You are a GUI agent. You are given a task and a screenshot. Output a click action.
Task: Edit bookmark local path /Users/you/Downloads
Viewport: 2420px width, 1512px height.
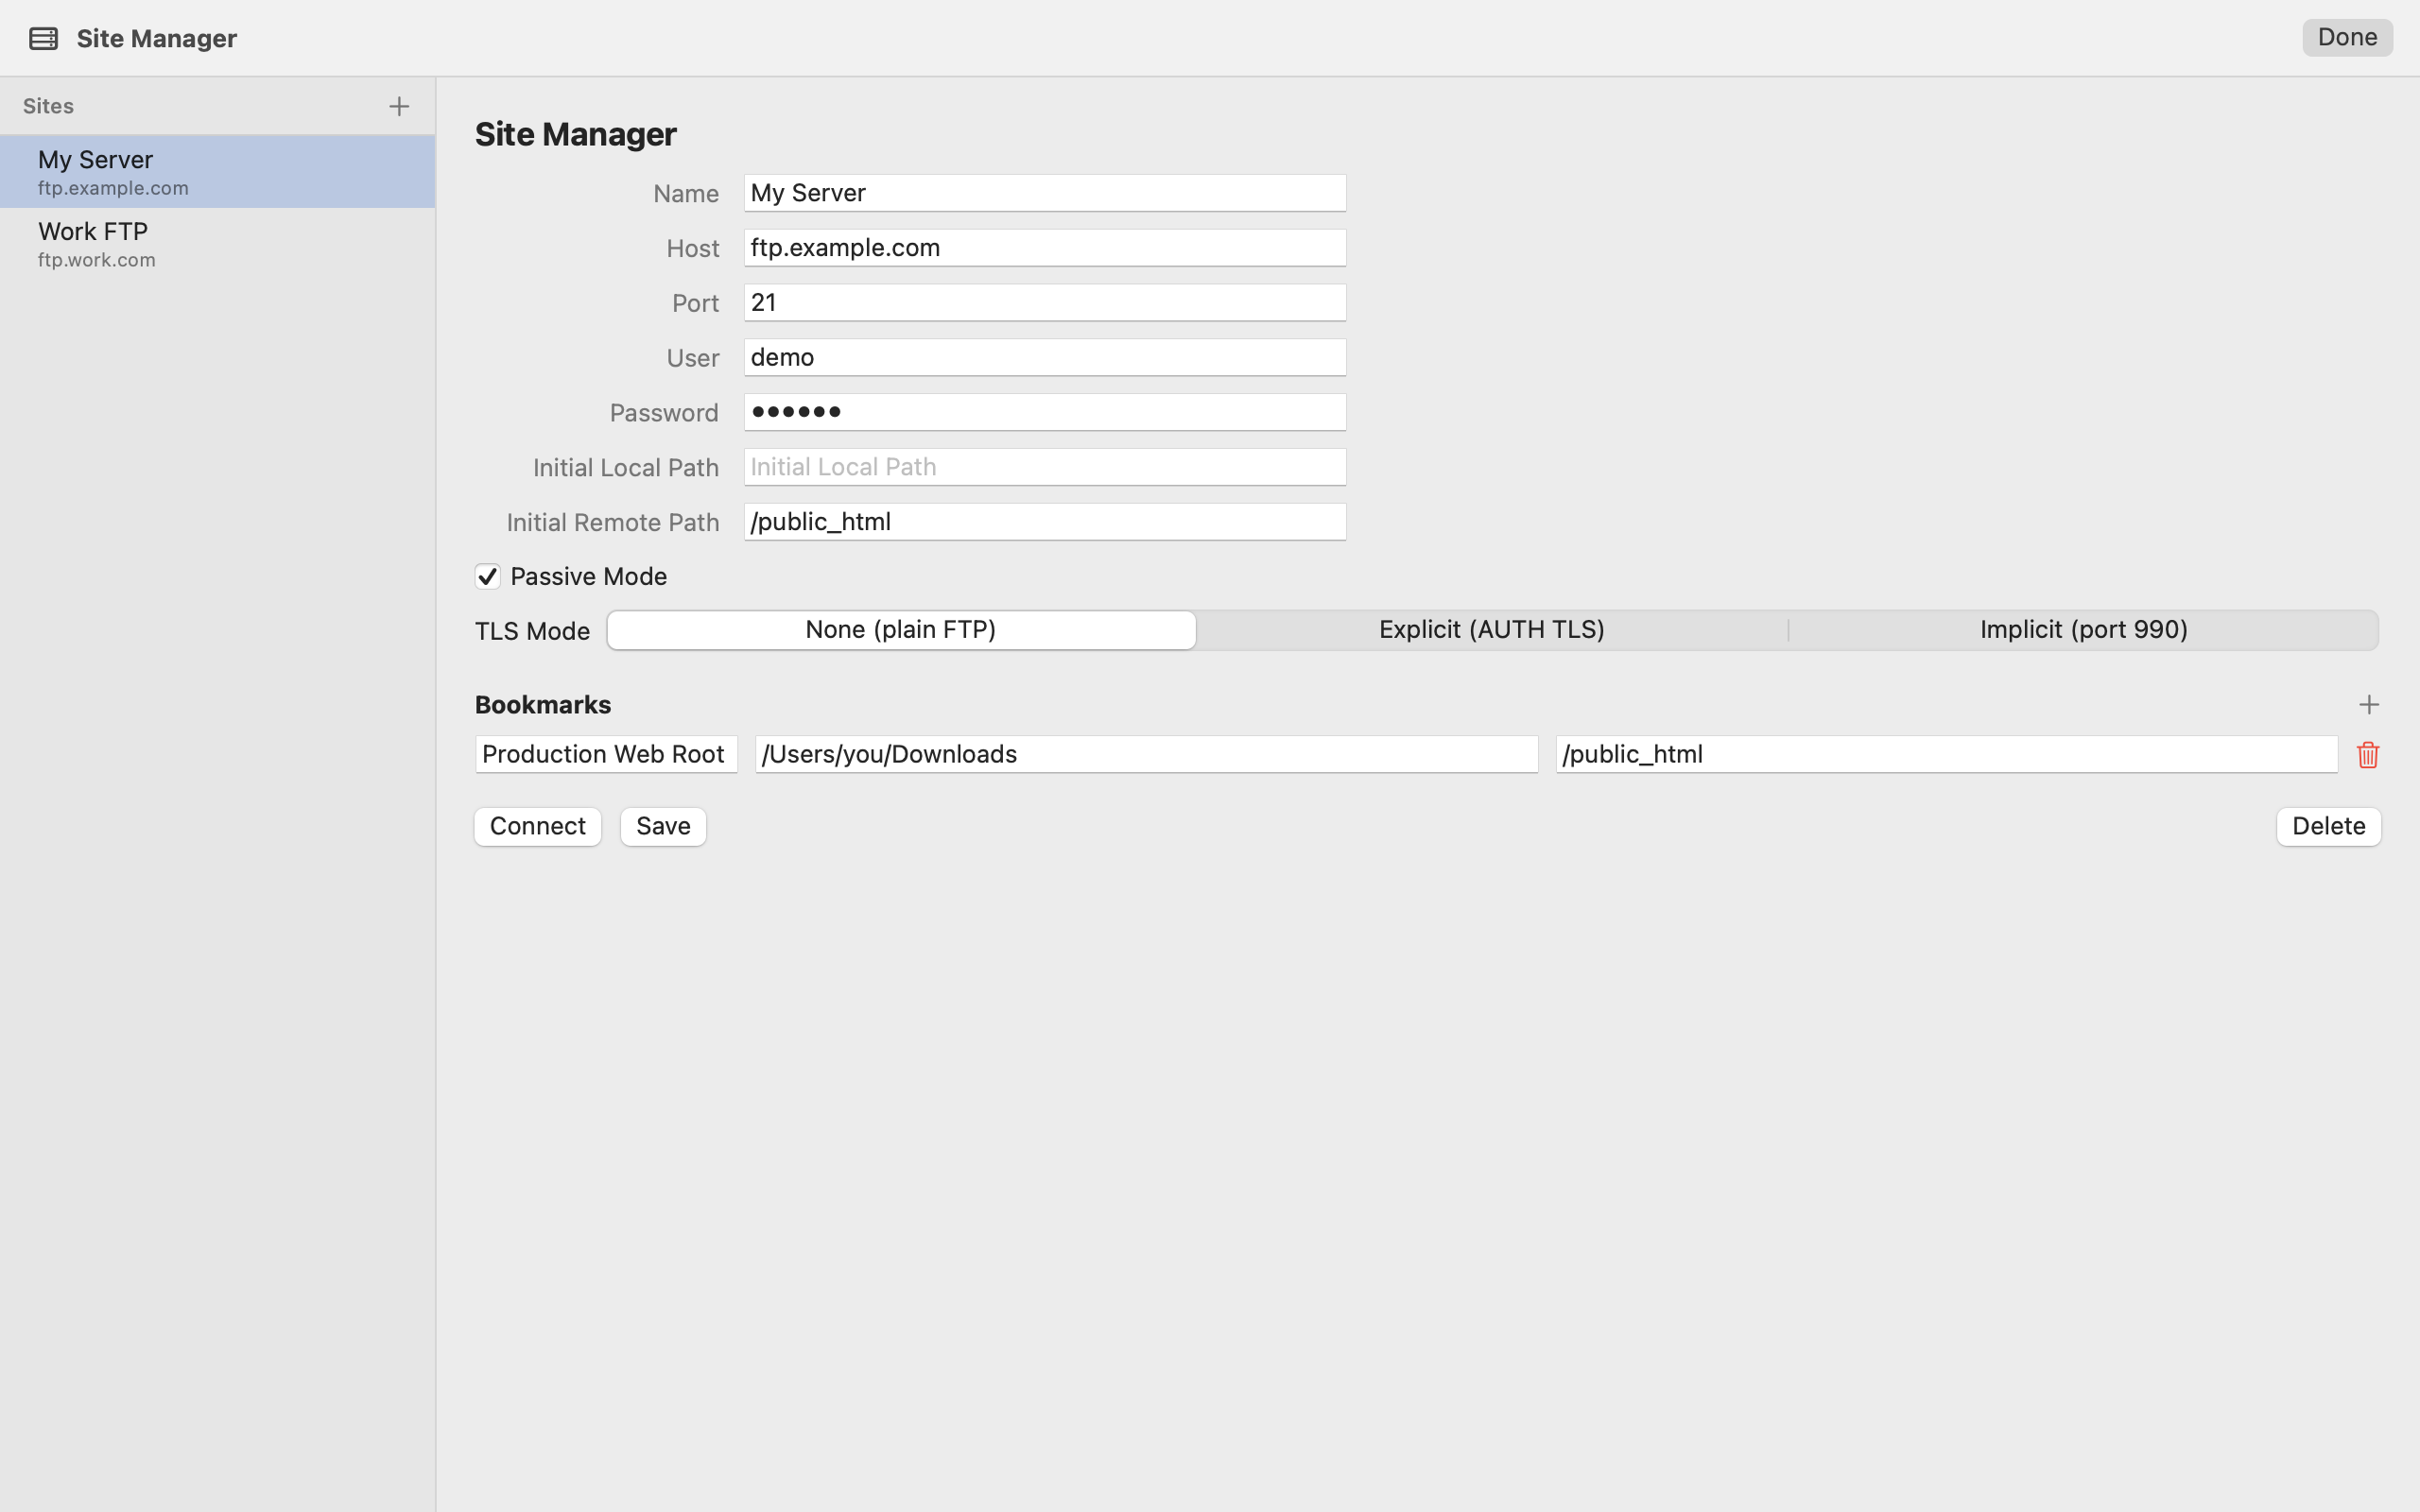click(1146, 754)
